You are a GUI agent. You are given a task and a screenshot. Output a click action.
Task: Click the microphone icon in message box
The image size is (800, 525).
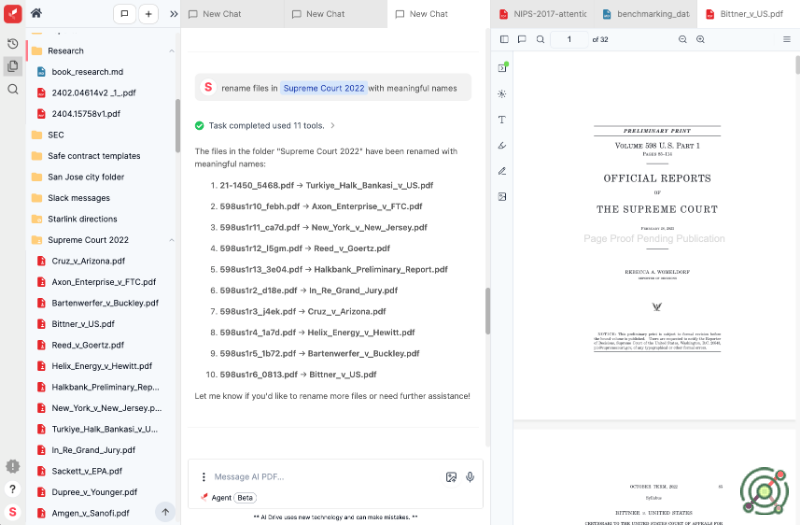pos(470,477)
